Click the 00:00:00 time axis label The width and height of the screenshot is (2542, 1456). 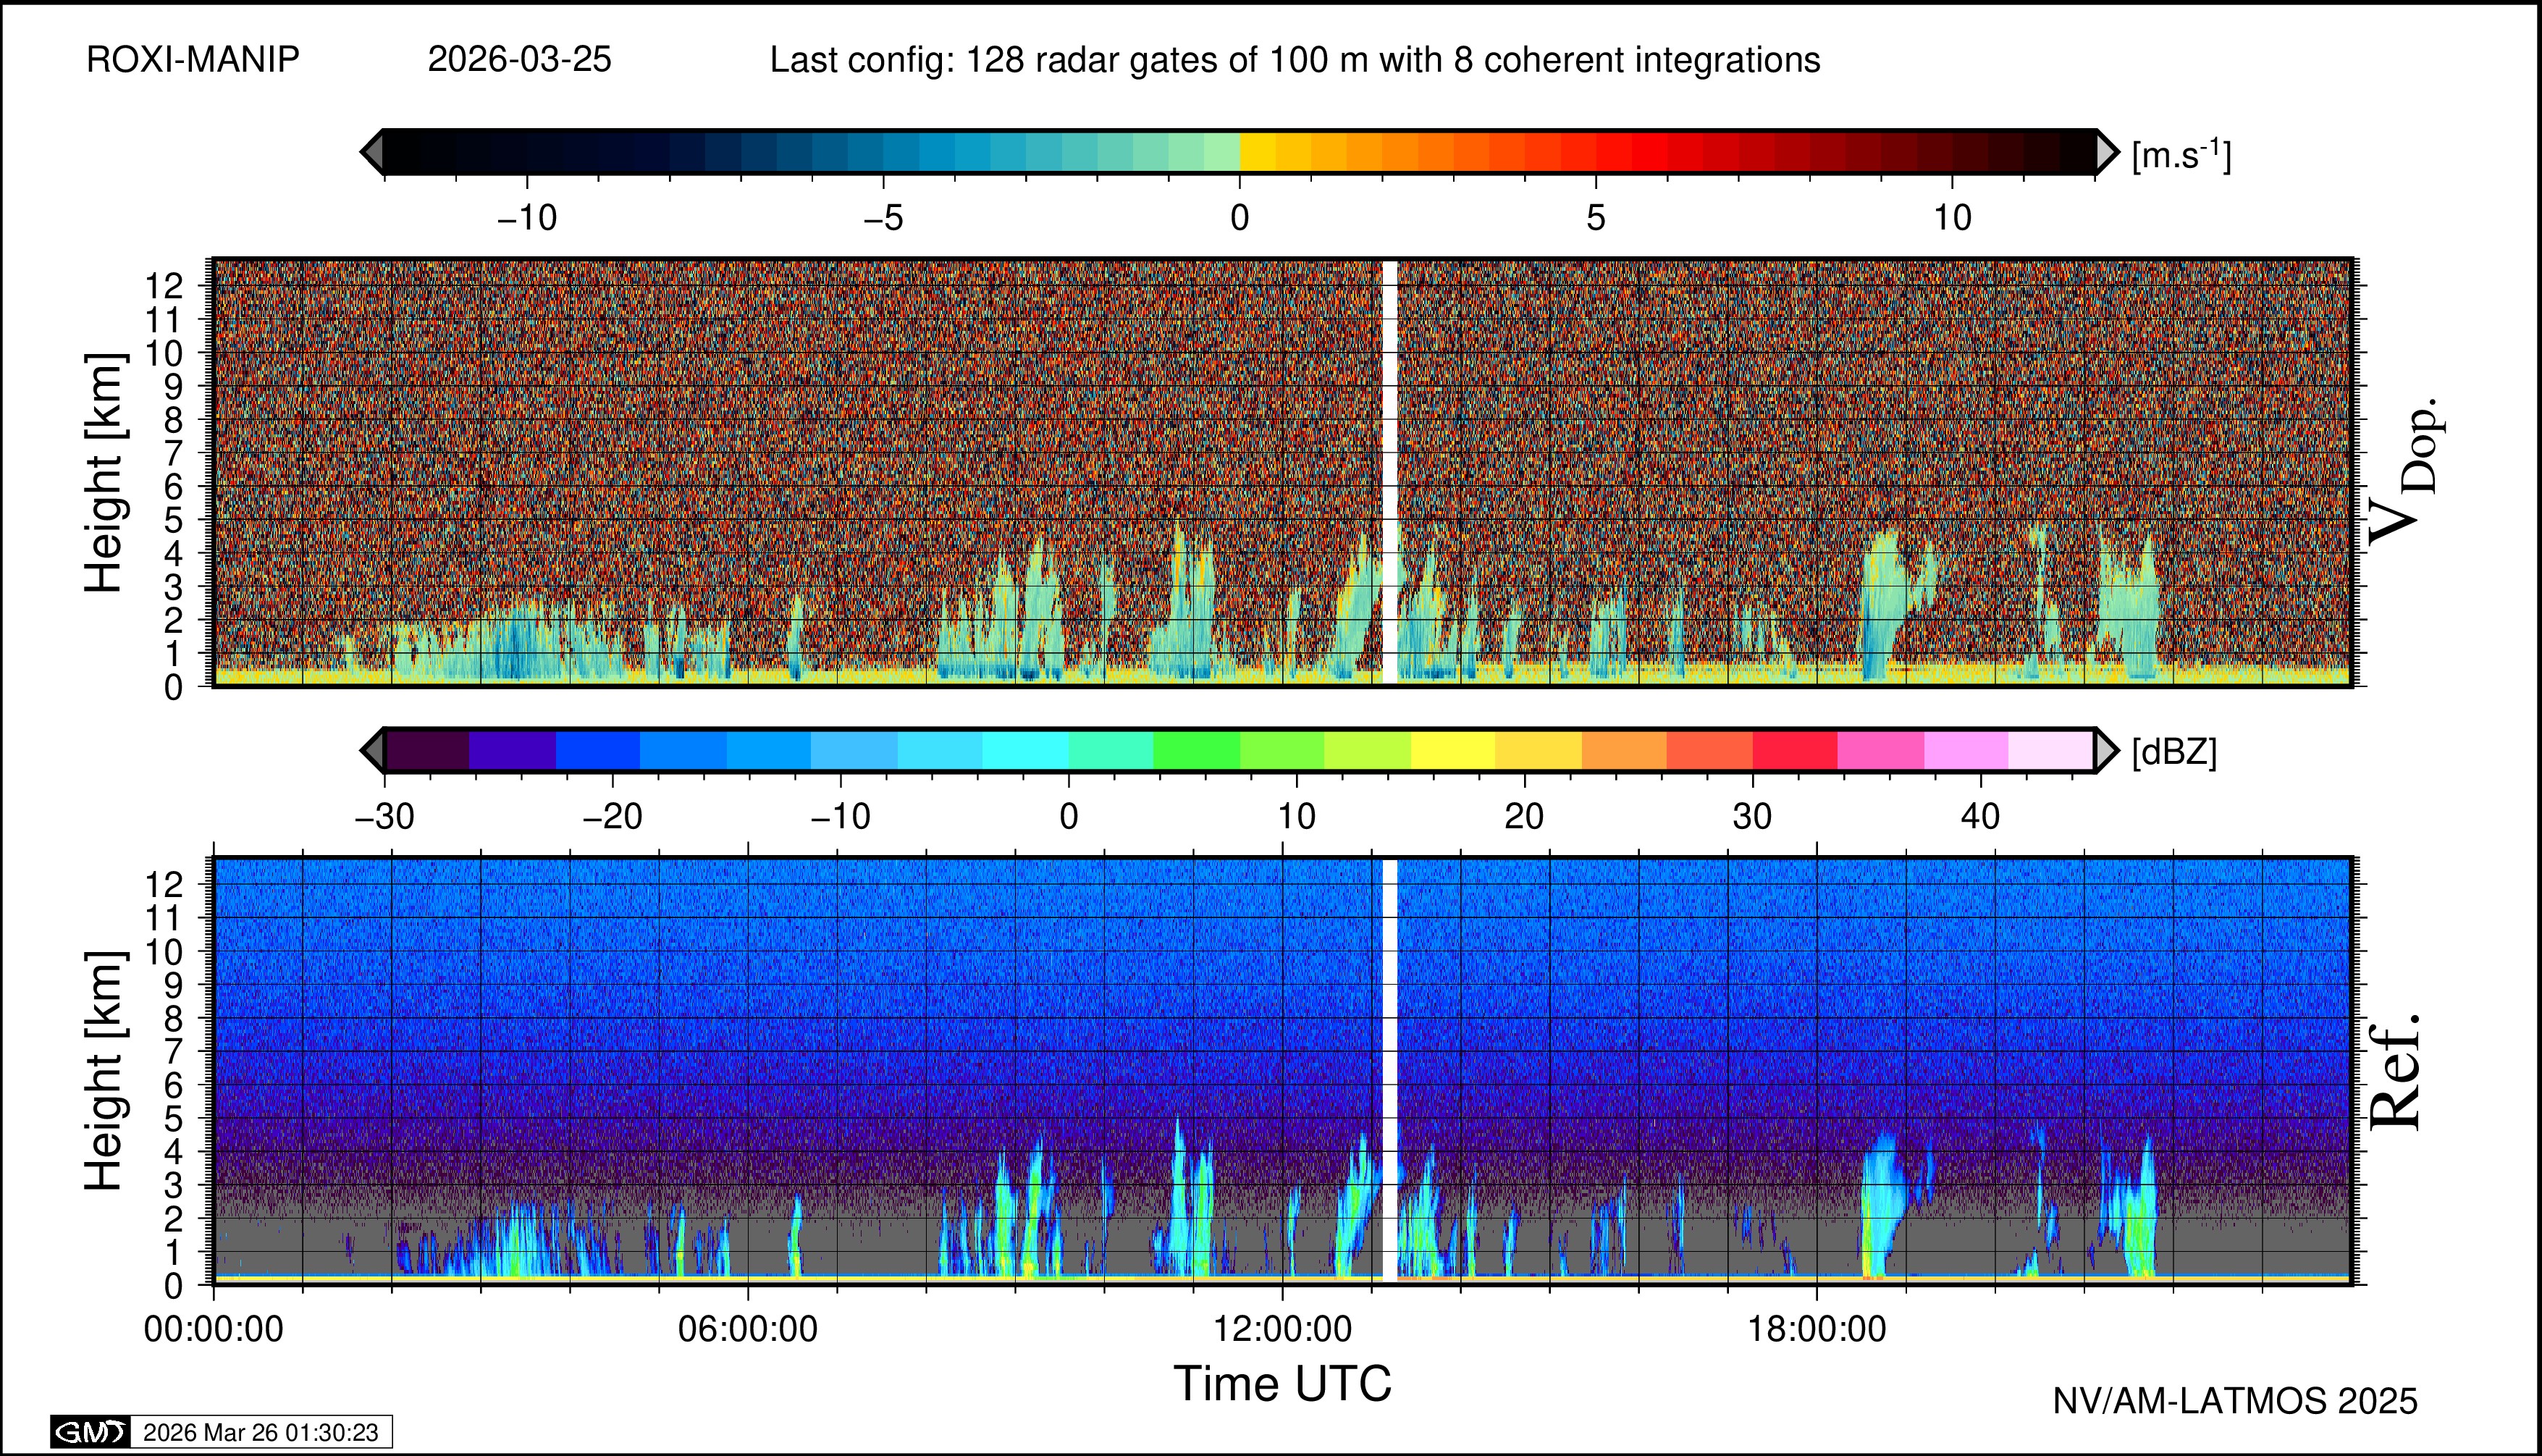(x=214, y=1330)
